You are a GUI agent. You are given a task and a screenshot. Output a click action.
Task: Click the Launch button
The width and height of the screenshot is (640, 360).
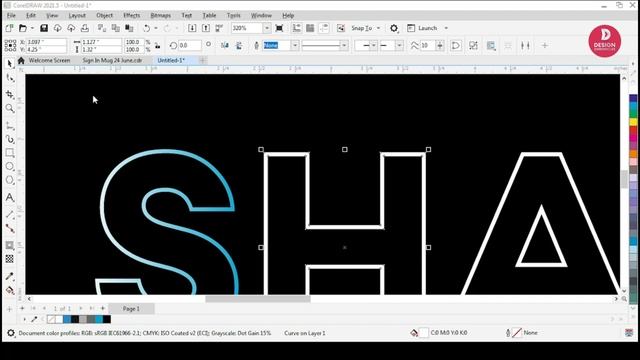click(422, 28)
